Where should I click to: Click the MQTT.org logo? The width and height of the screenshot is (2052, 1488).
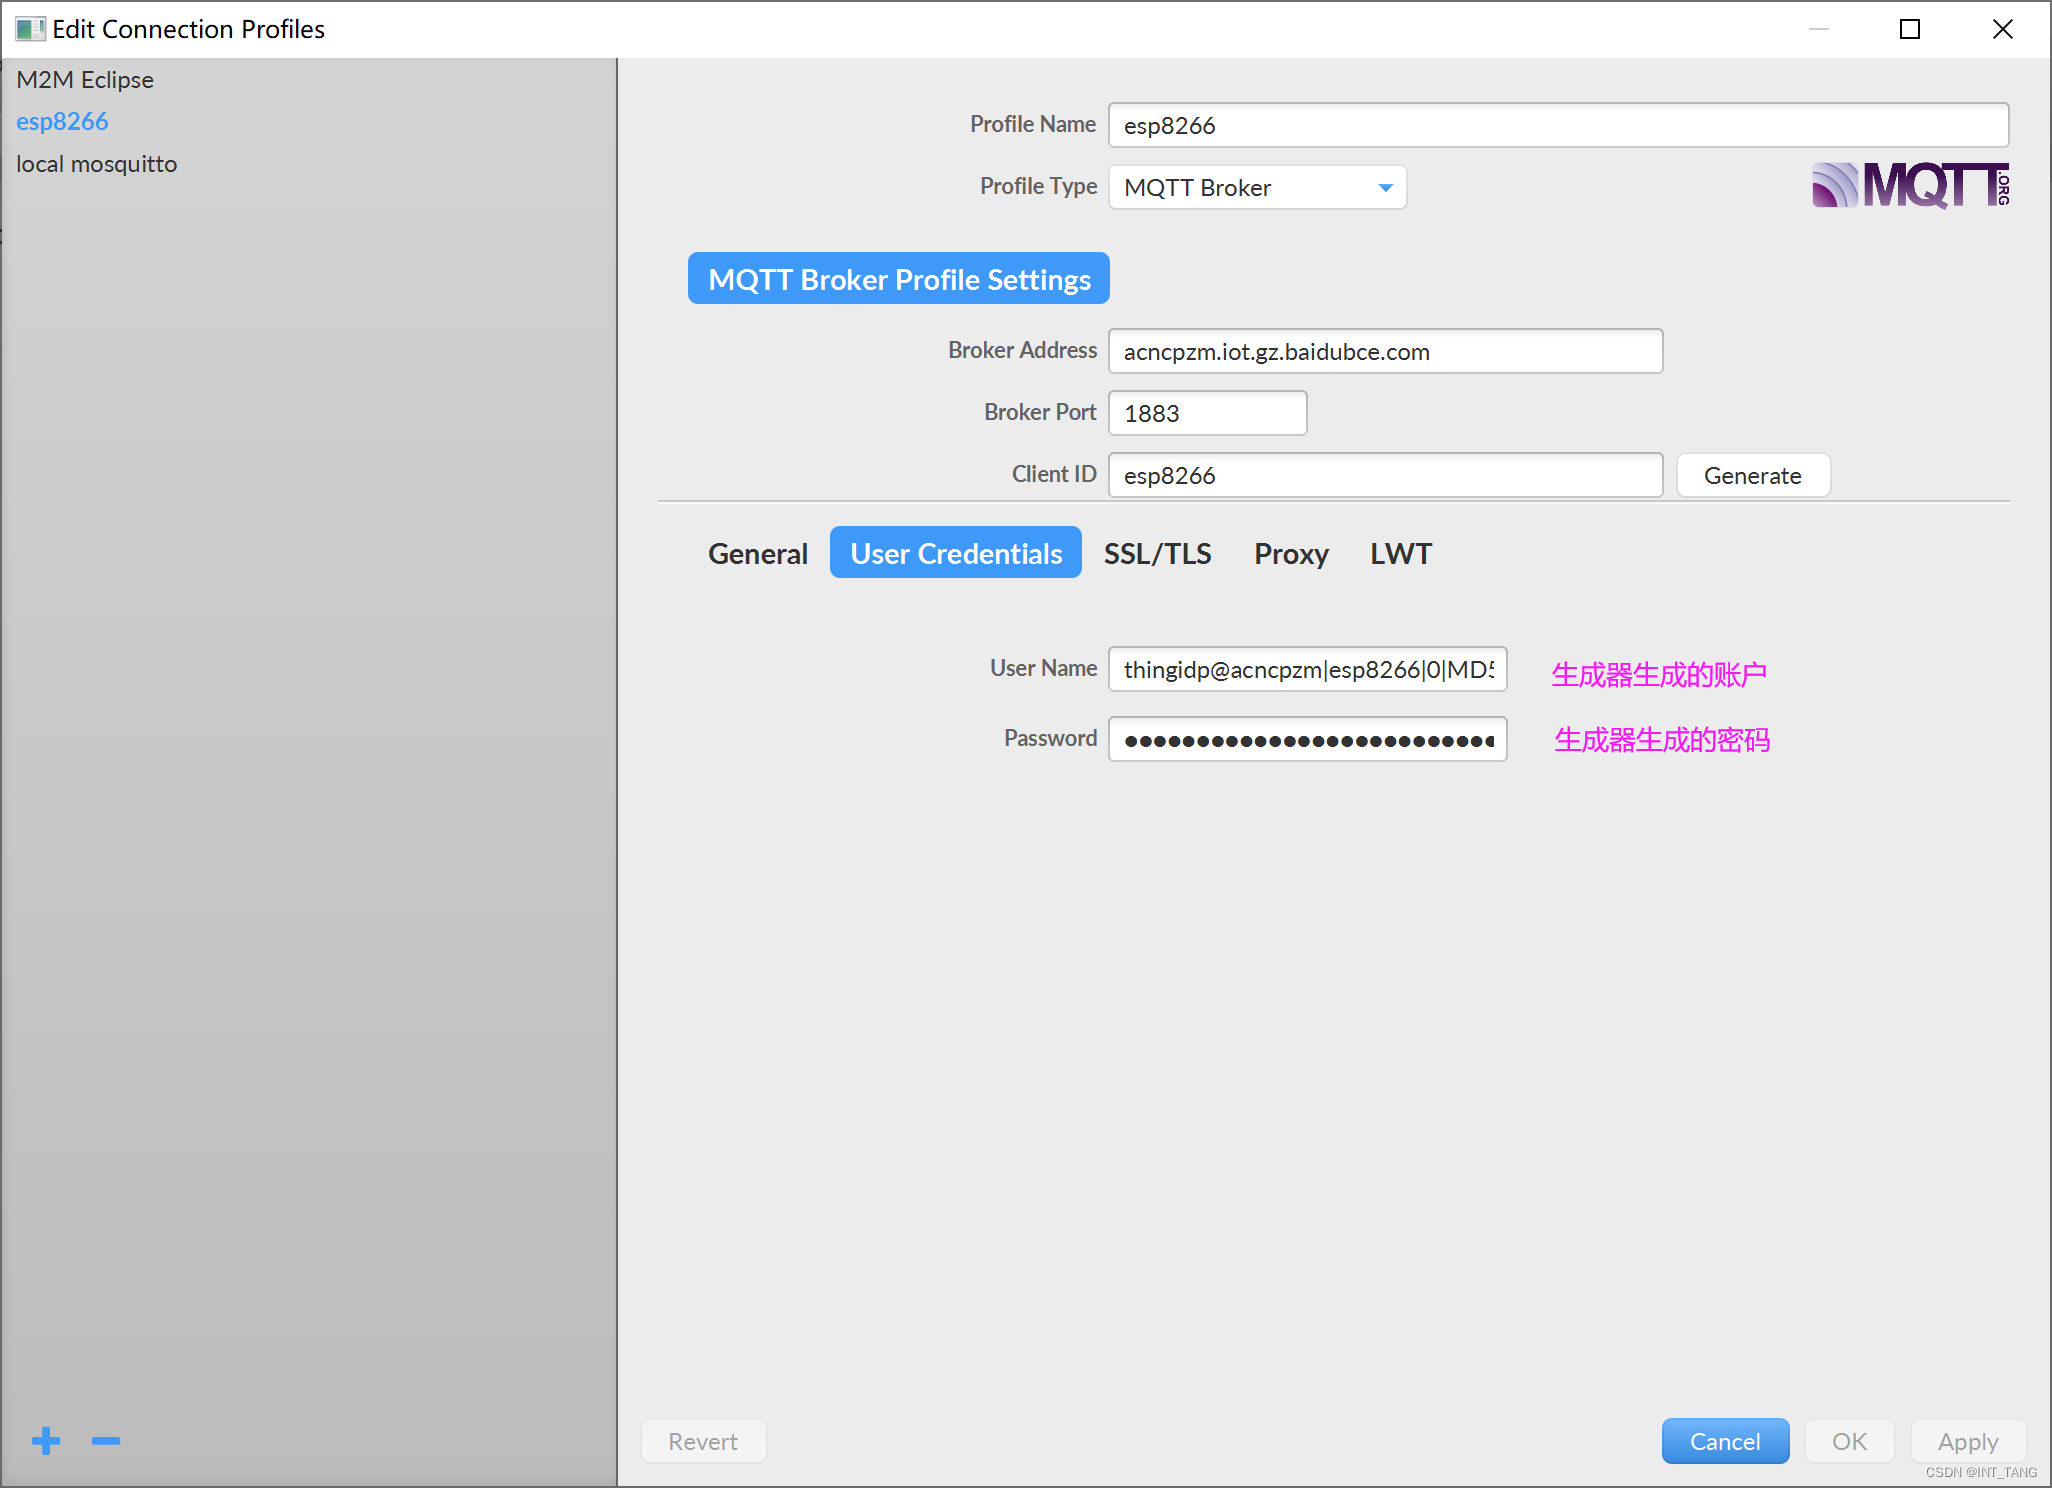point(1910,185)
